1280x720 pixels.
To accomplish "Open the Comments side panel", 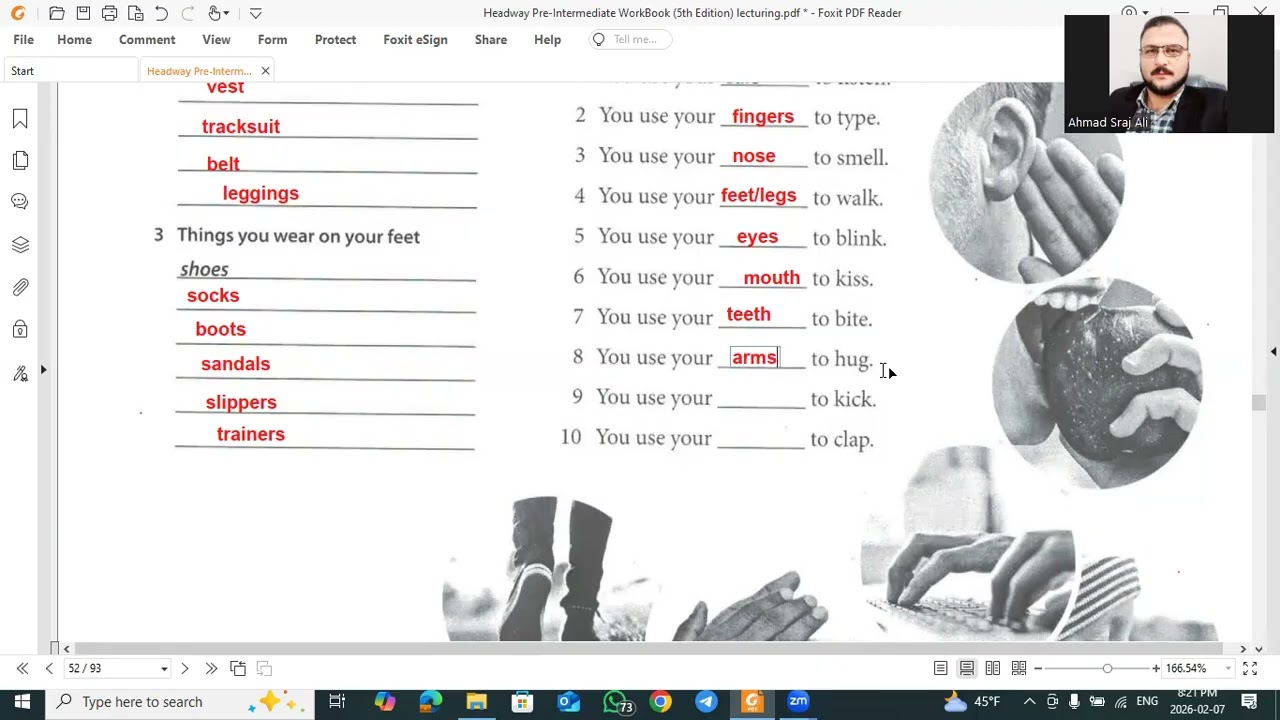I will 20,202.
